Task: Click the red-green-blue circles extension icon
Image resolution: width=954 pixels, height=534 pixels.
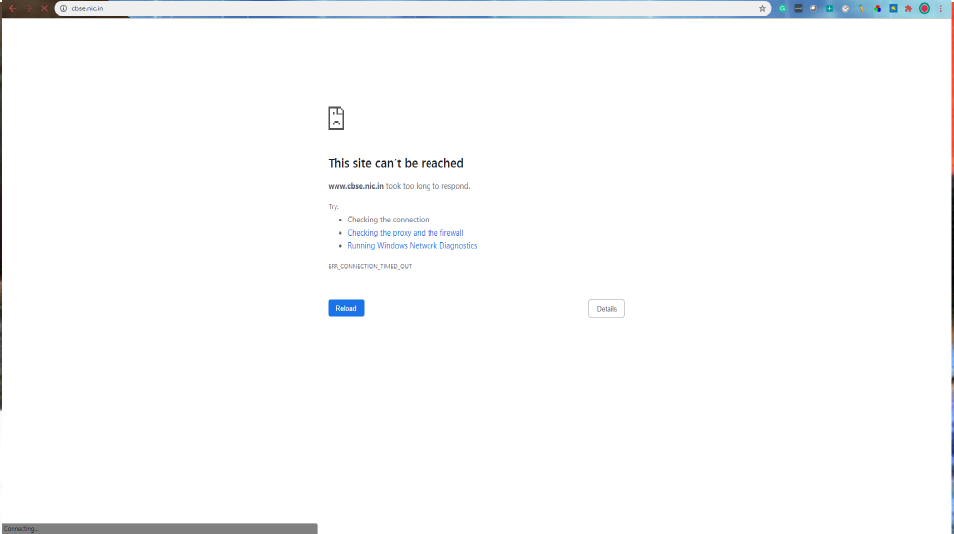Action: (877, 9)
